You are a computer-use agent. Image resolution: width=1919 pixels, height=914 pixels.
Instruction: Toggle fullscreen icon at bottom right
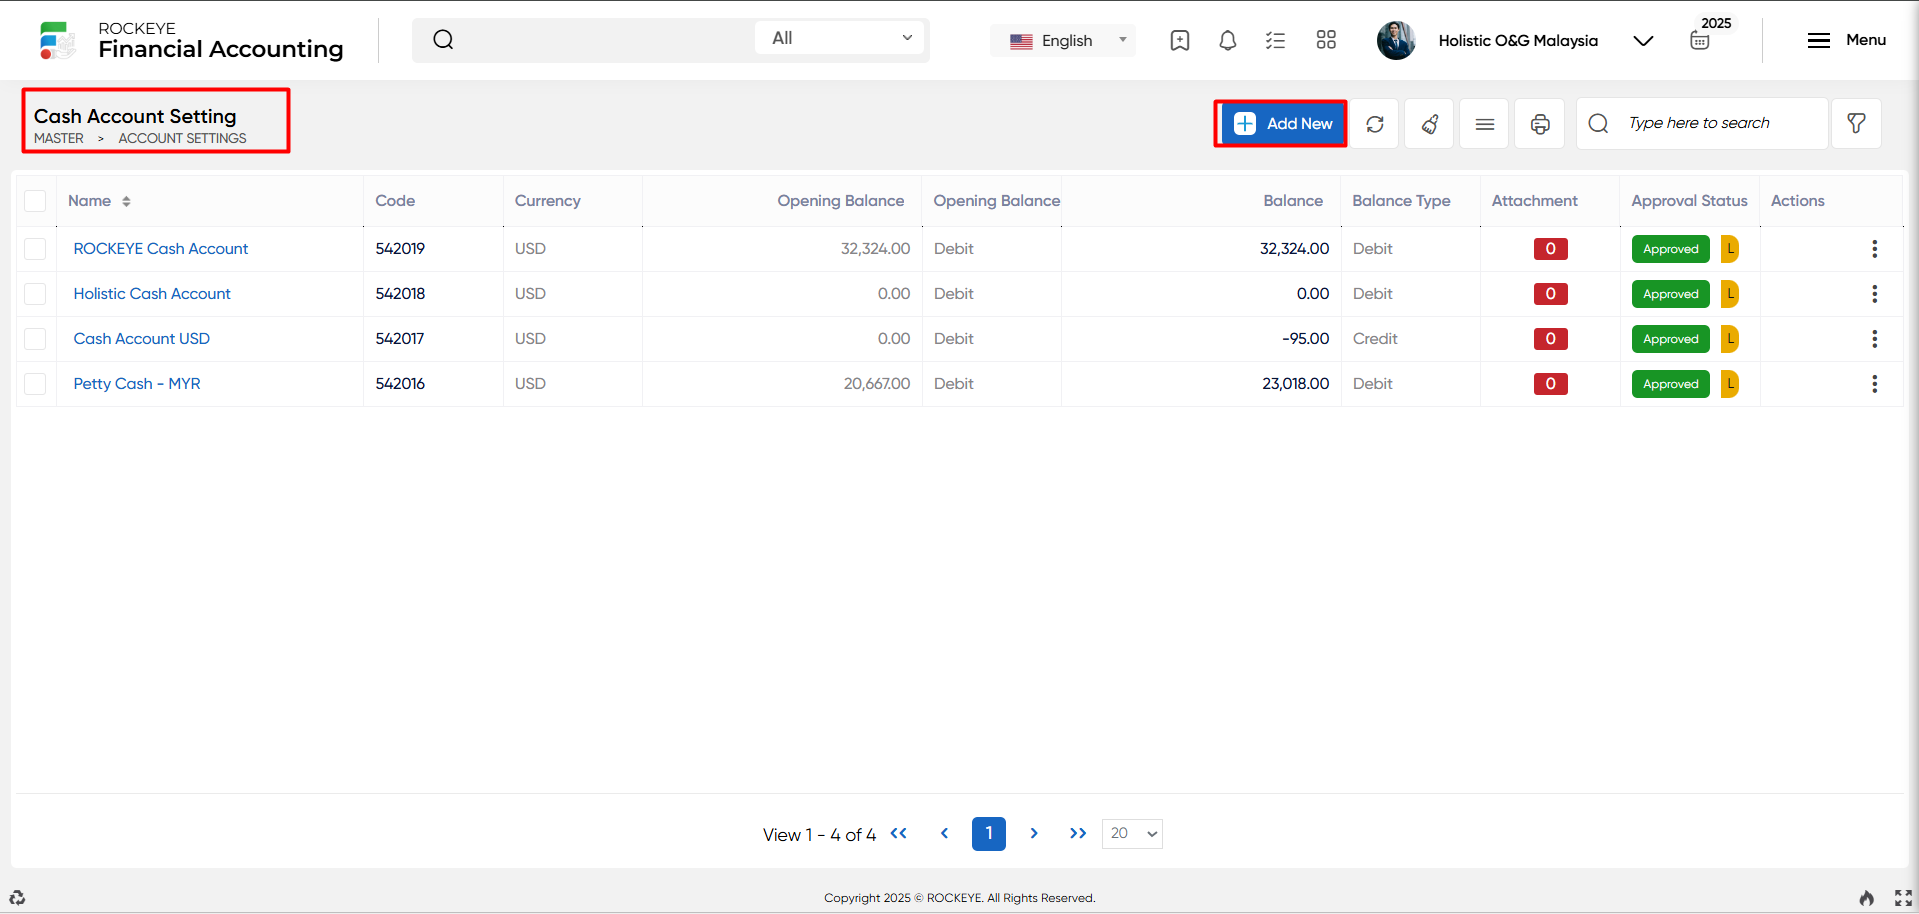pos(1903,898)
